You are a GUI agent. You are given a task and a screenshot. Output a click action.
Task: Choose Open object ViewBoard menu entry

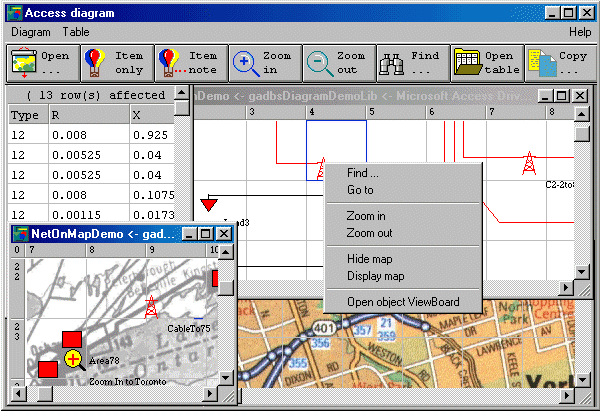(403, 302)
